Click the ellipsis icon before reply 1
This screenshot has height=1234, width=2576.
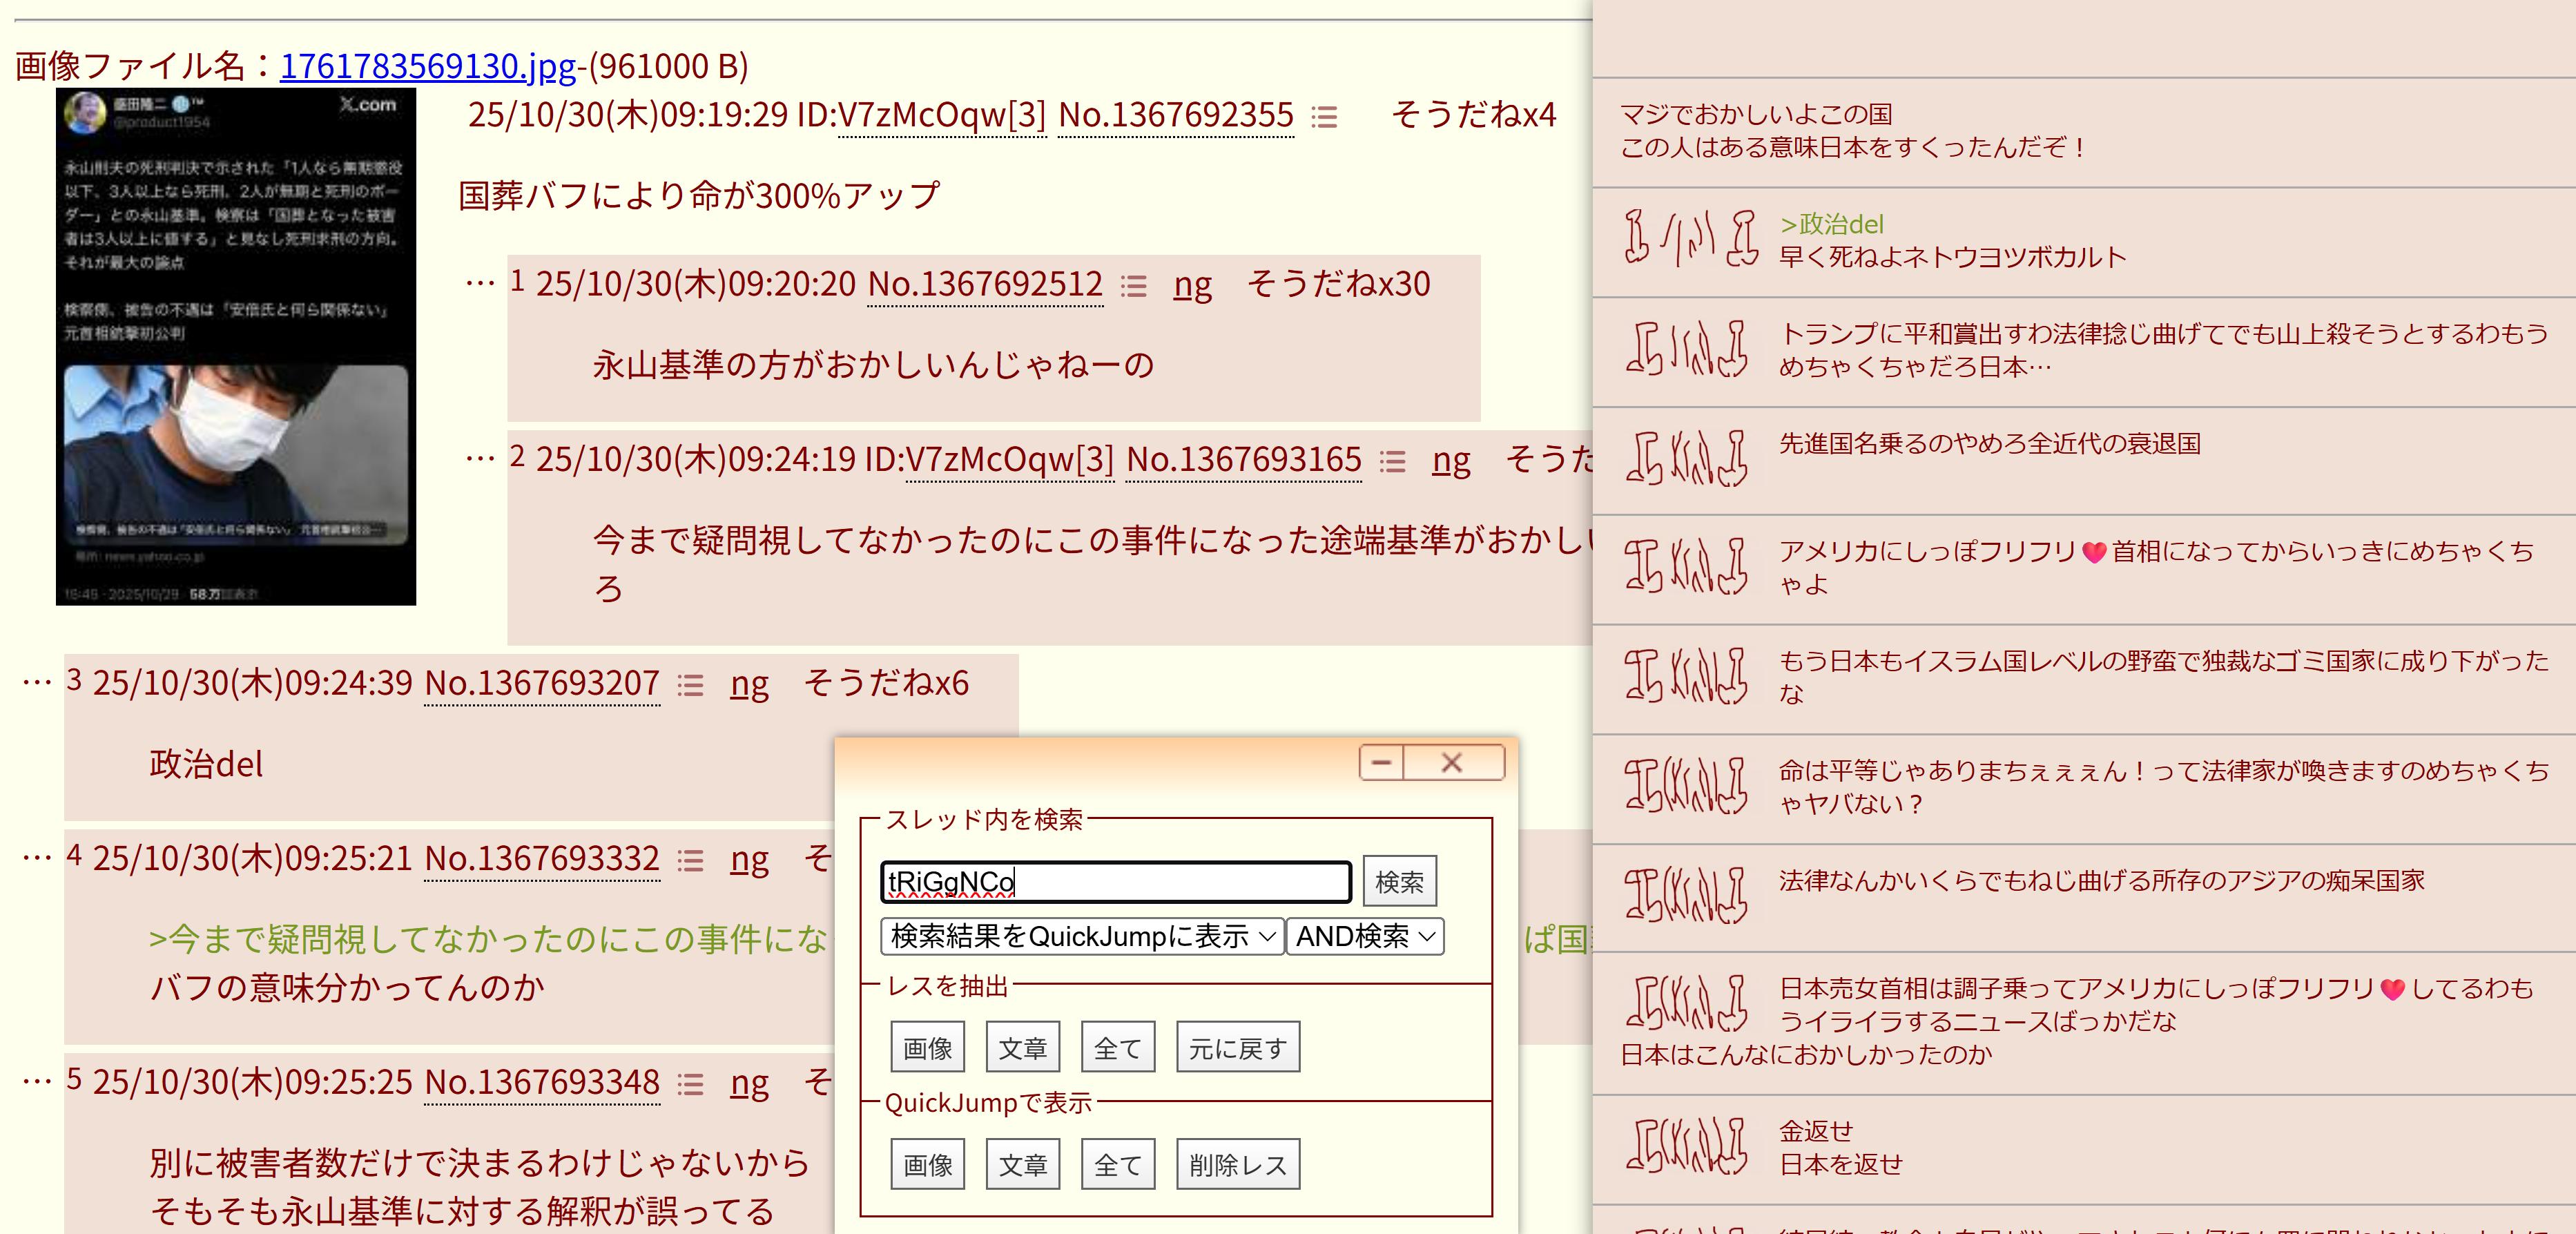pos(480,283)
